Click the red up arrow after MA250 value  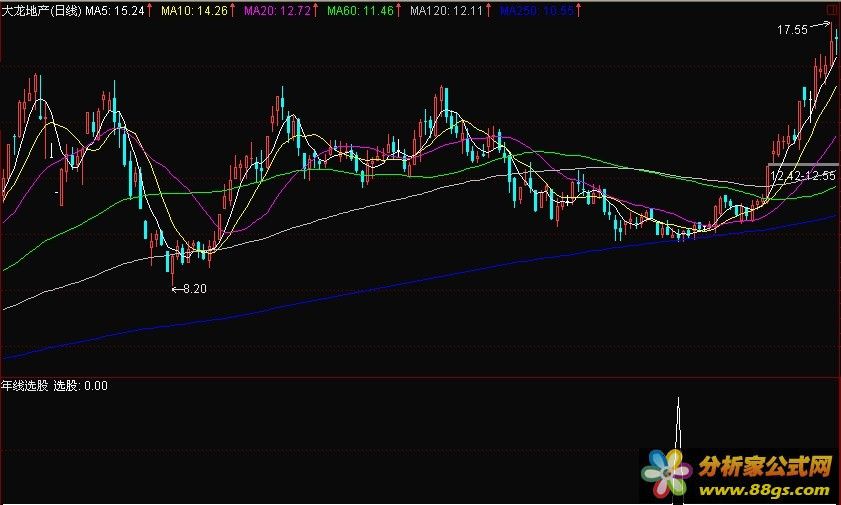pyautogui.click(x=579, y=10)
